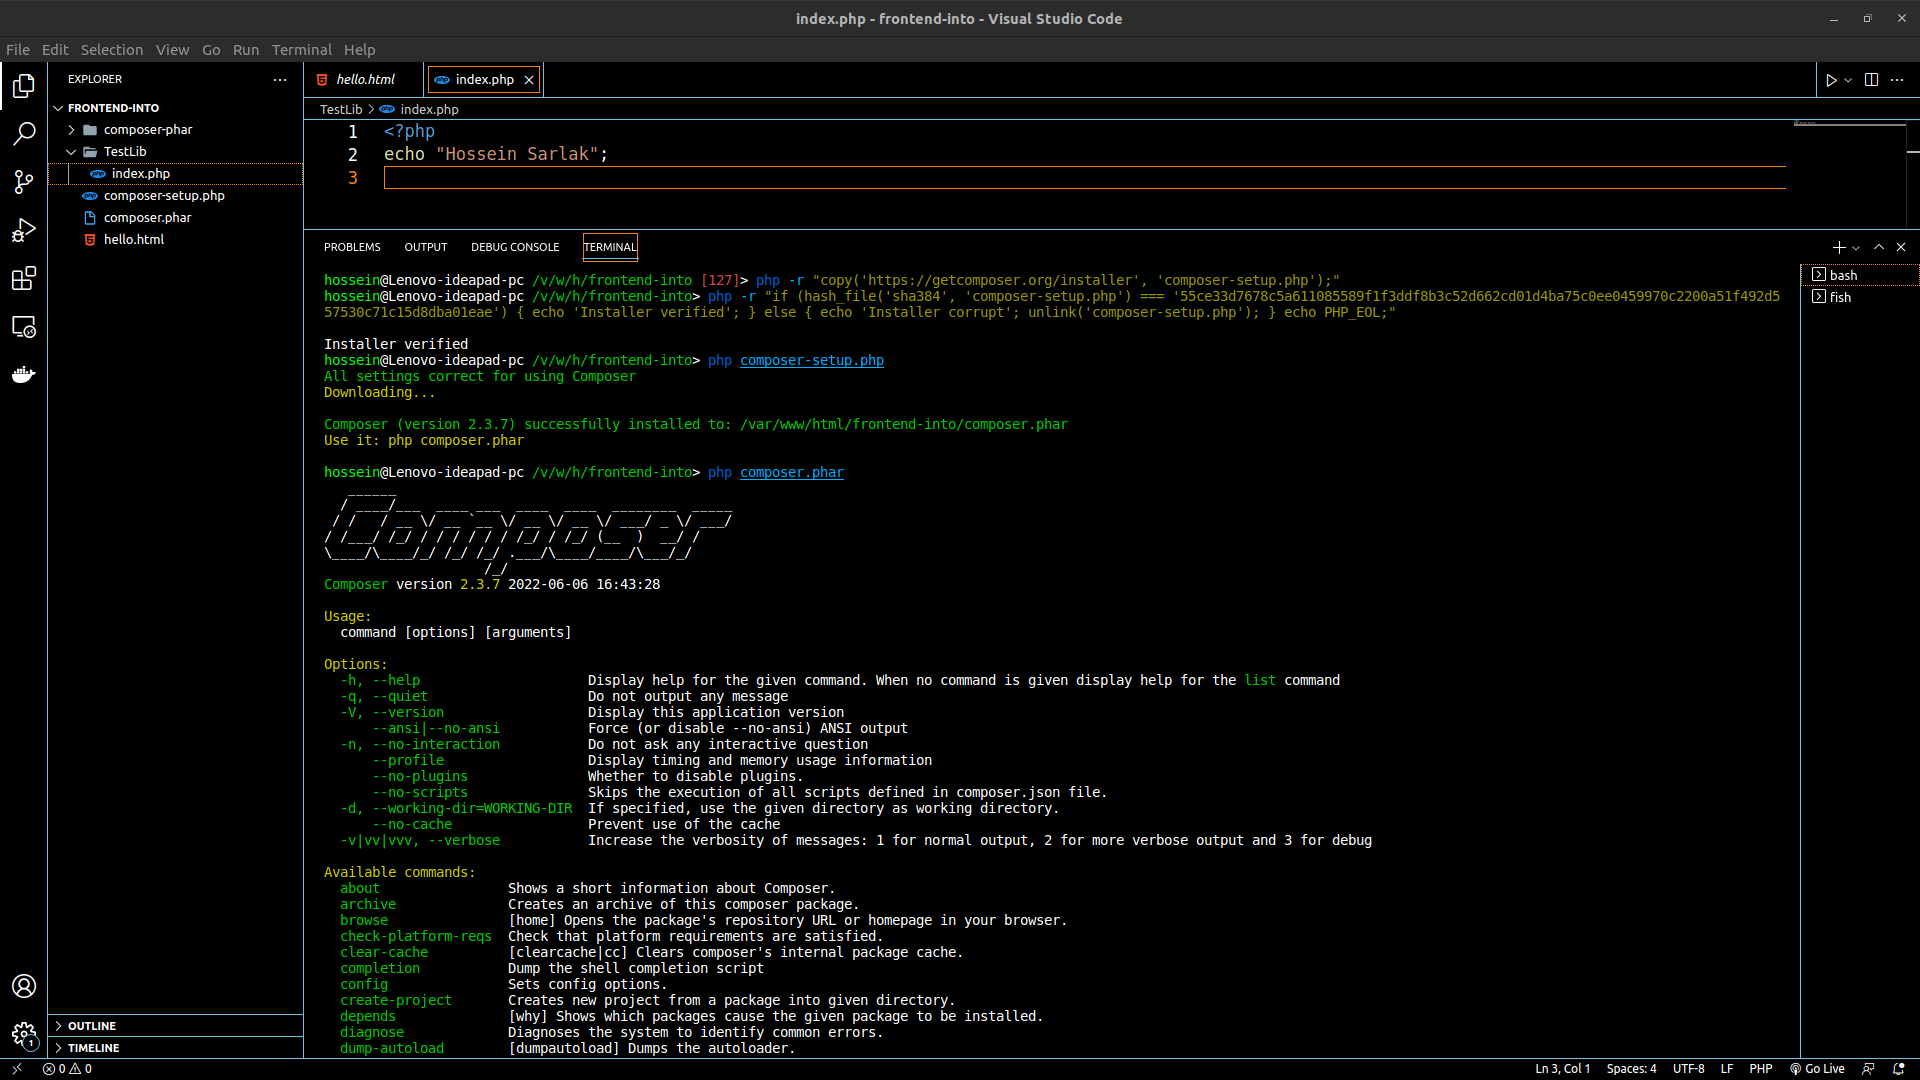This screenshot has height=1080, width=1920.
Task: Change end of line sequence LF
Action: (x=1726, y=1069)
